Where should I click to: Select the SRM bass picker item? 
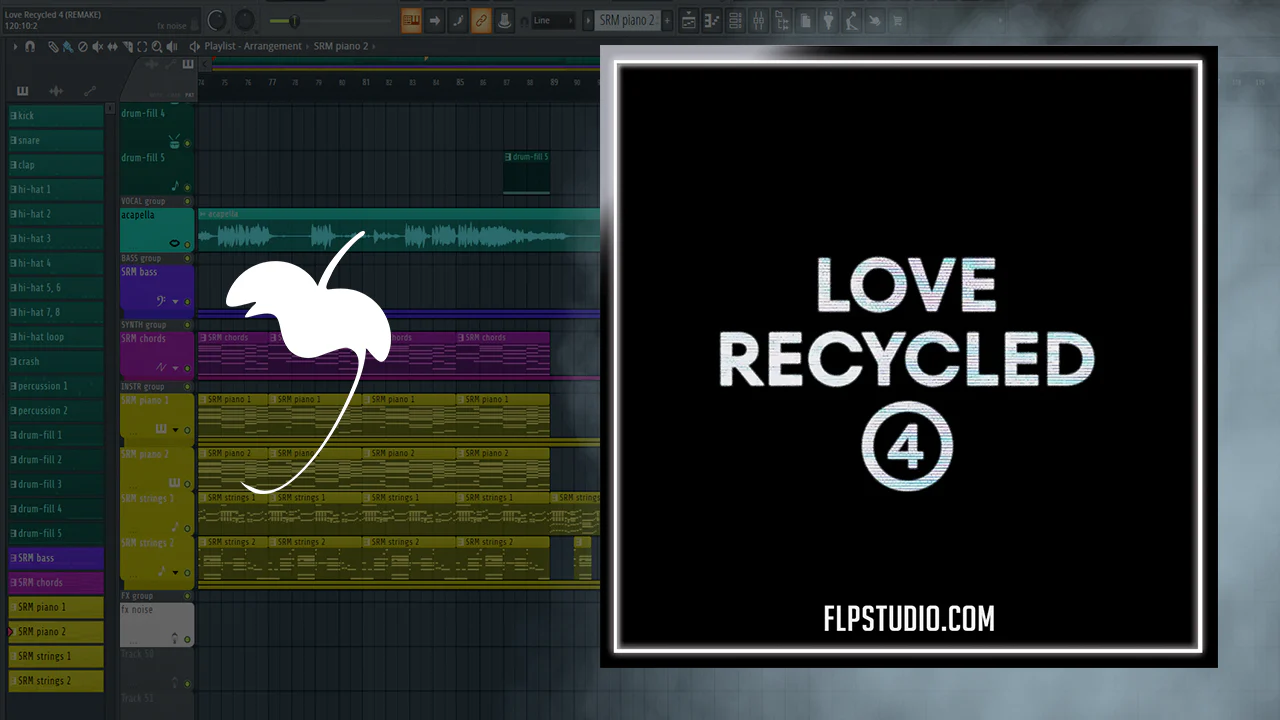(56, 558)
